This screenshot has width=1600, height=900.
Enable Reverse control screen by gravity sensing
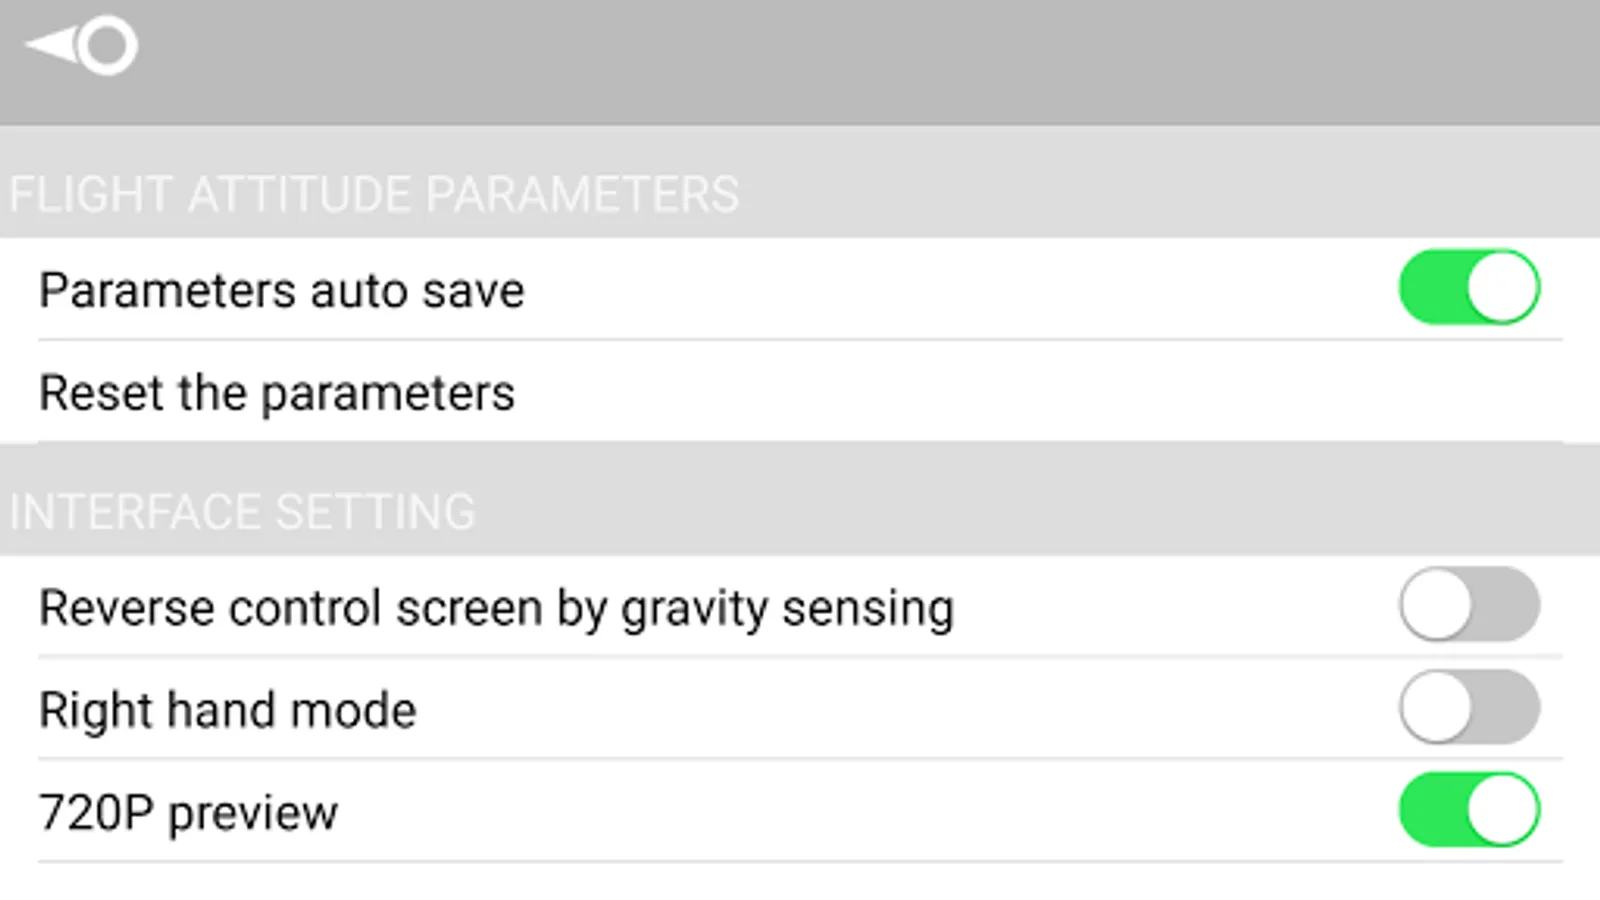[x=1468, y=605]
